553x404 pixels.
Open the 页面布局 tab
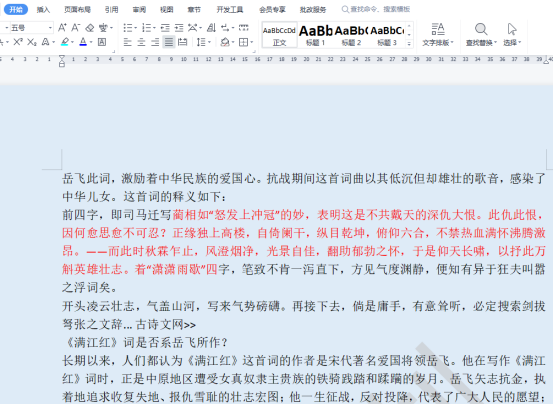click(78, 10)
